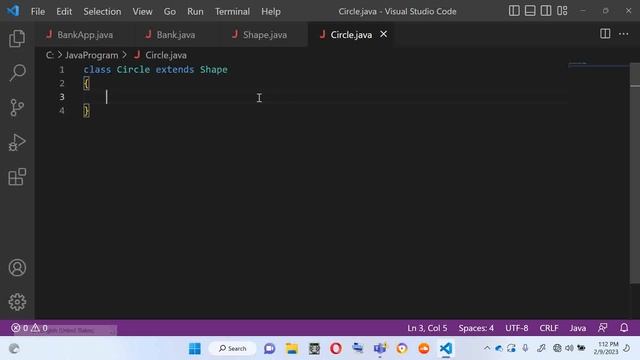Screen dimensions: 640x360
Task: Click the JavaProgram breadcrumb
Action: pos(91,55)
